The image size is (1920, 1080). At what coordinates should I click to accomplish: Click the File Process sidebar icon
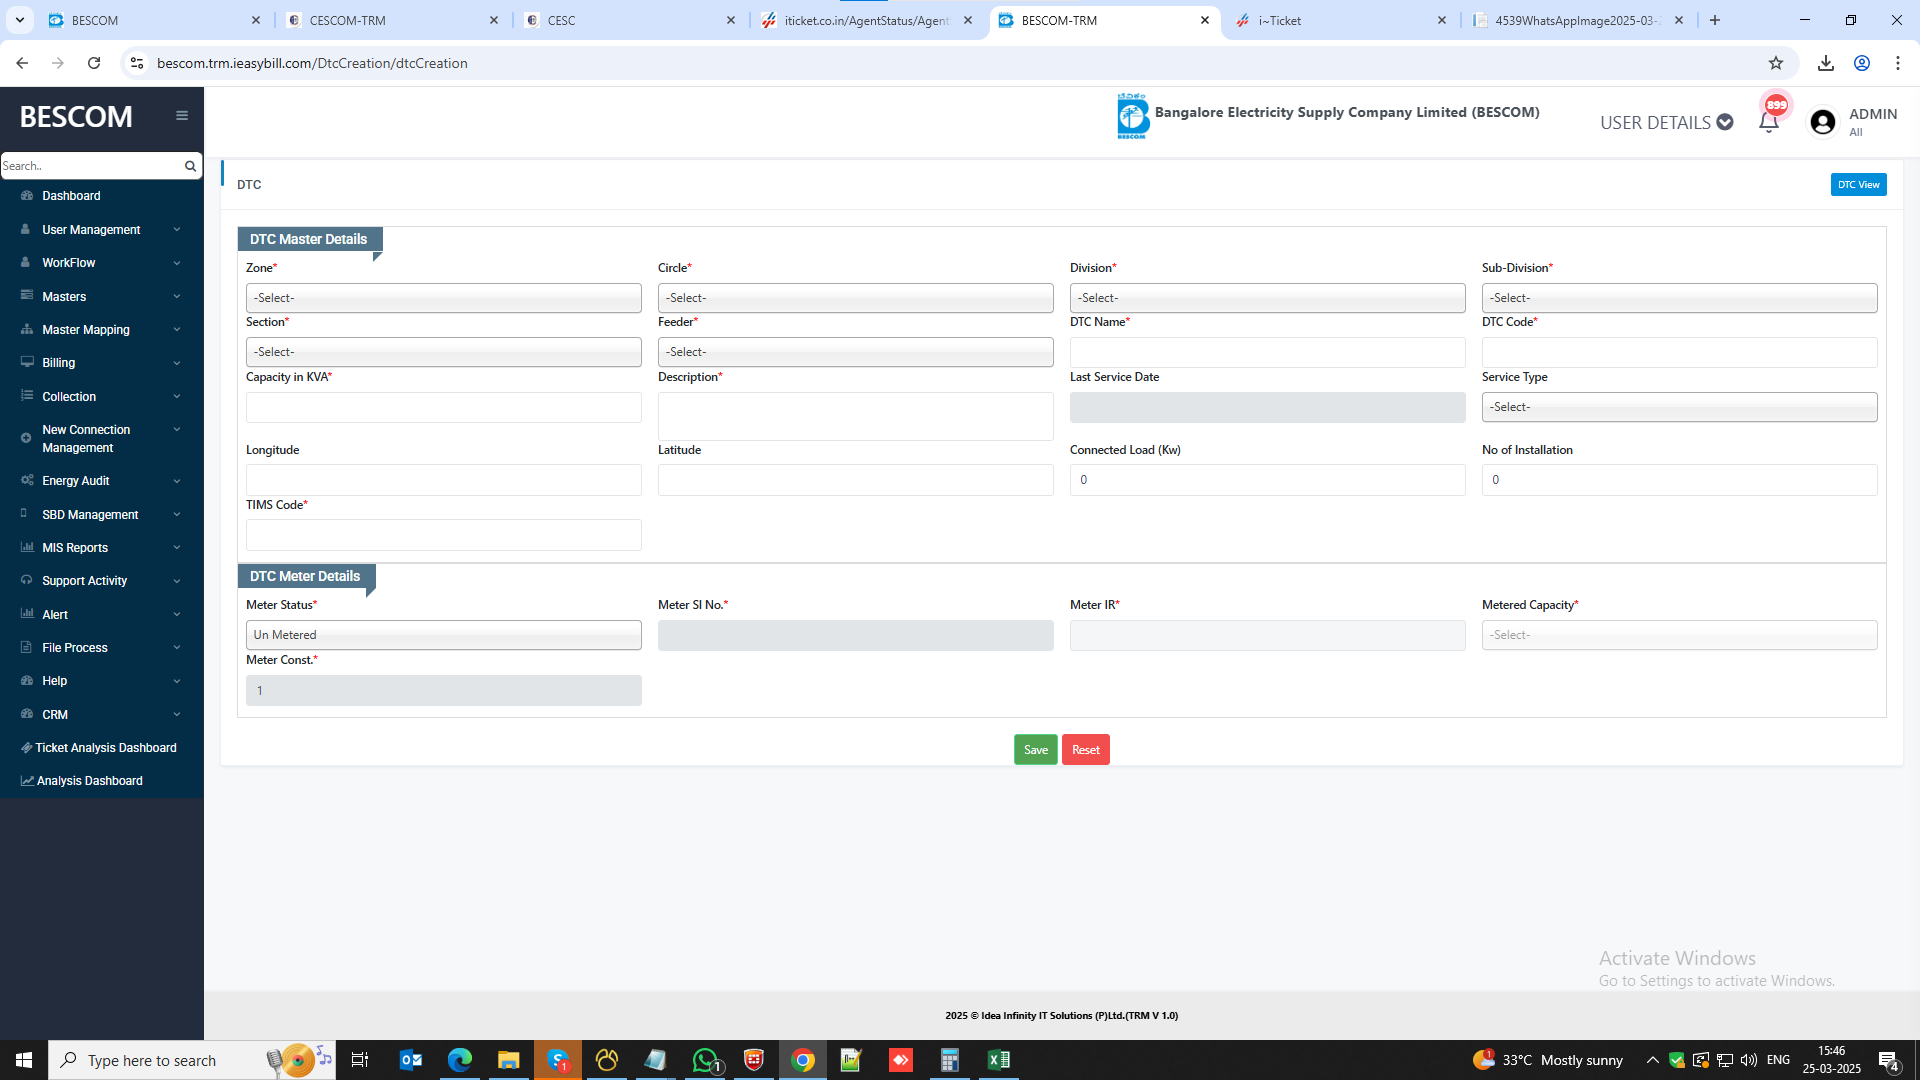27,648
